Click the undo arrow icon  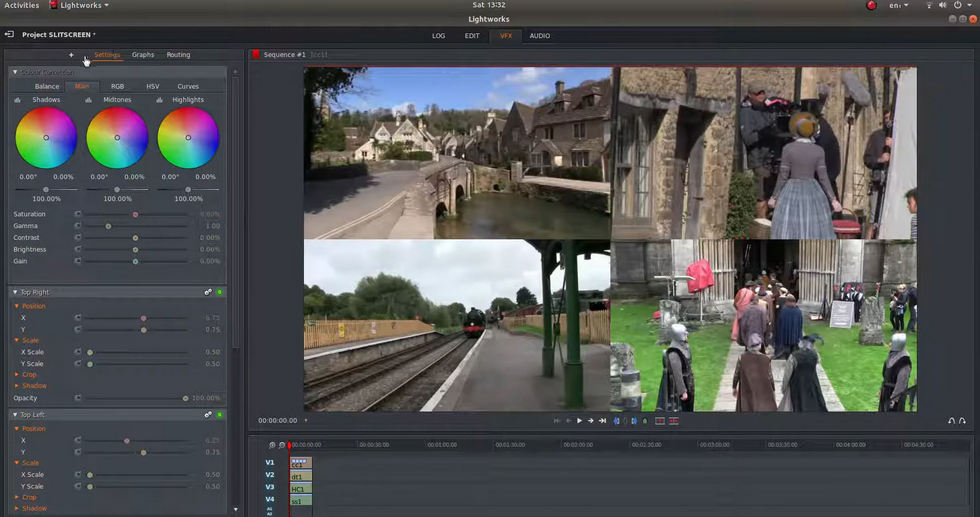coord(951,421)
